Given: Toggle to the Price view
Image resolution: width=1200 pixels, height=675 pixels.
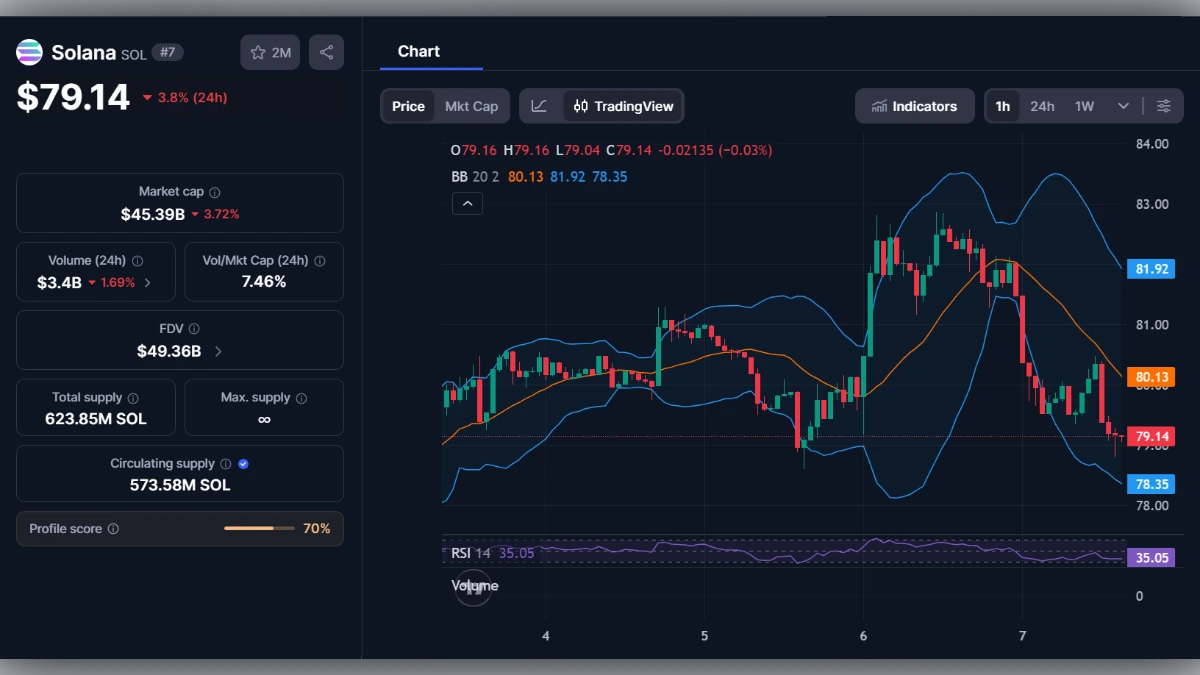Looking at the screenshot, I should click(x=407, y=105).
